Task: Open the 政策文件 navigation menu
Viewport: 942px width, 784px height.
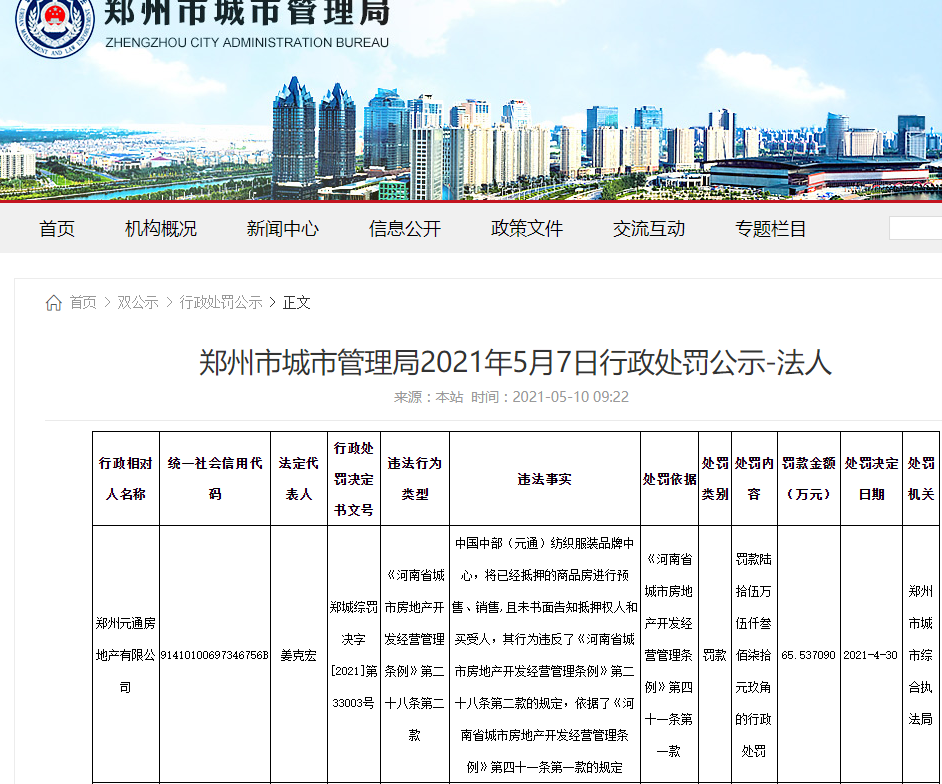Action: (x=527, y=228)
